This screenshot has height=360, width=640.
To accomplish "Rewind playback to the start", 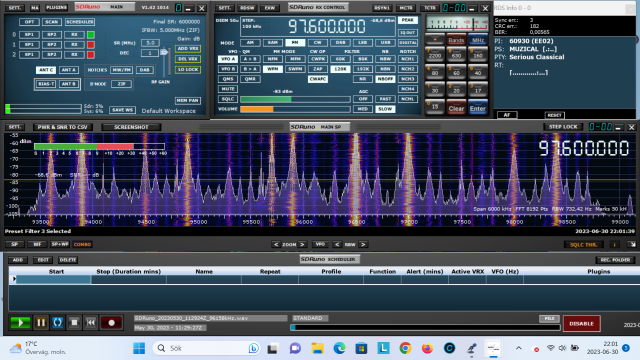I will [x=91, y=323].
